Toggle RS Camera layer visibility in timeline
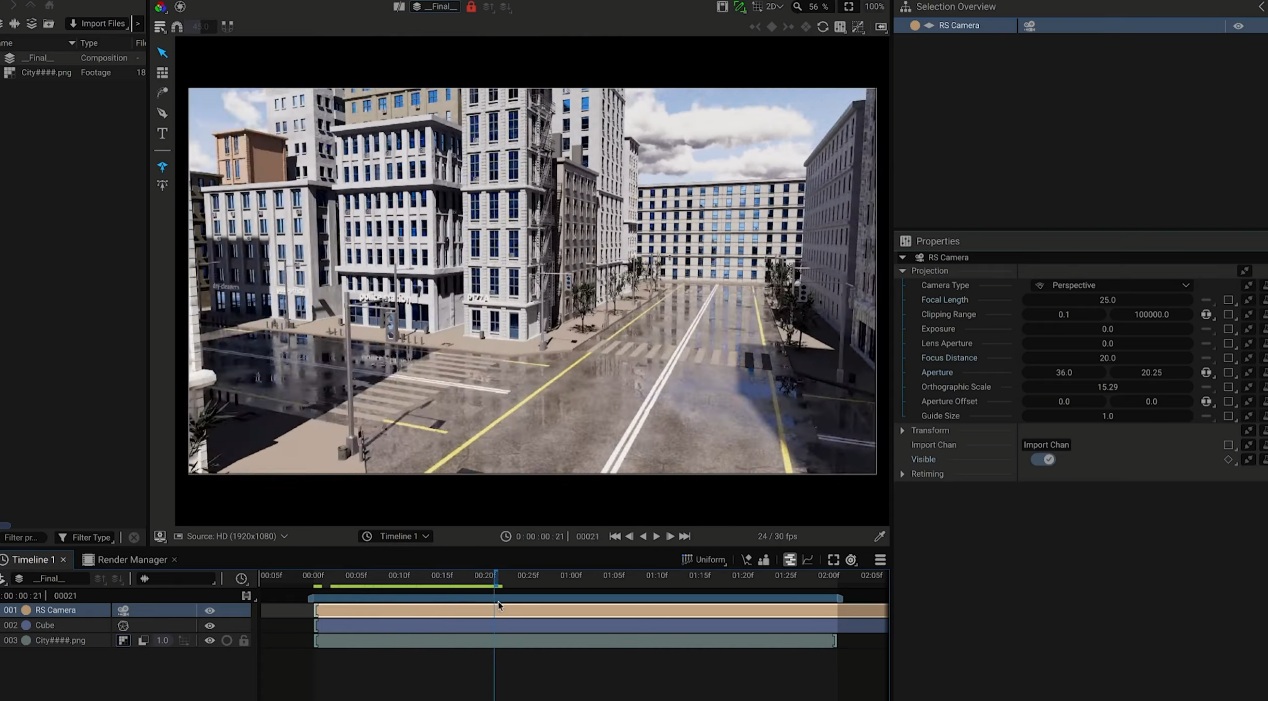Image resolution: width=1268 pixels, height=701 pixels. 210,610
